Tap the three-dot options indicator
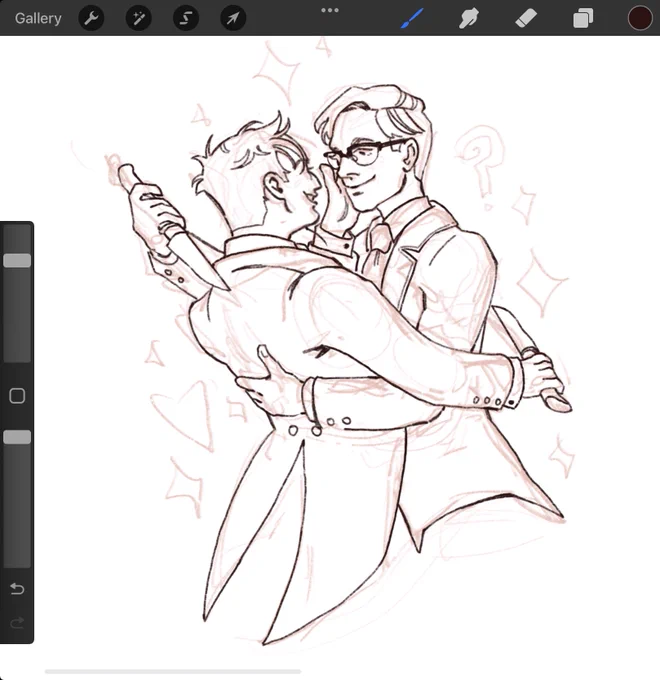The width and height of the screenshot is (660, 680). [330, 10]
